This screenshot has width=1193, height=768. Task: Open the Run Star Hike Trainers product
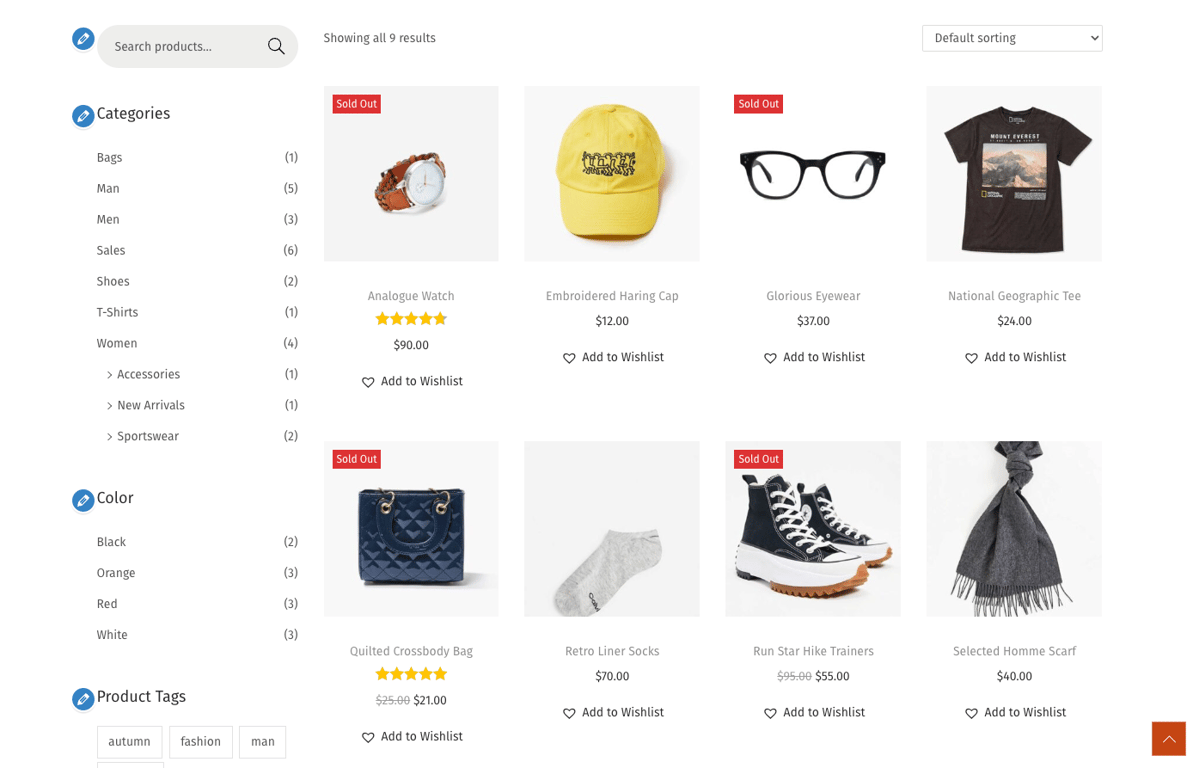click(x=813, y=651)
